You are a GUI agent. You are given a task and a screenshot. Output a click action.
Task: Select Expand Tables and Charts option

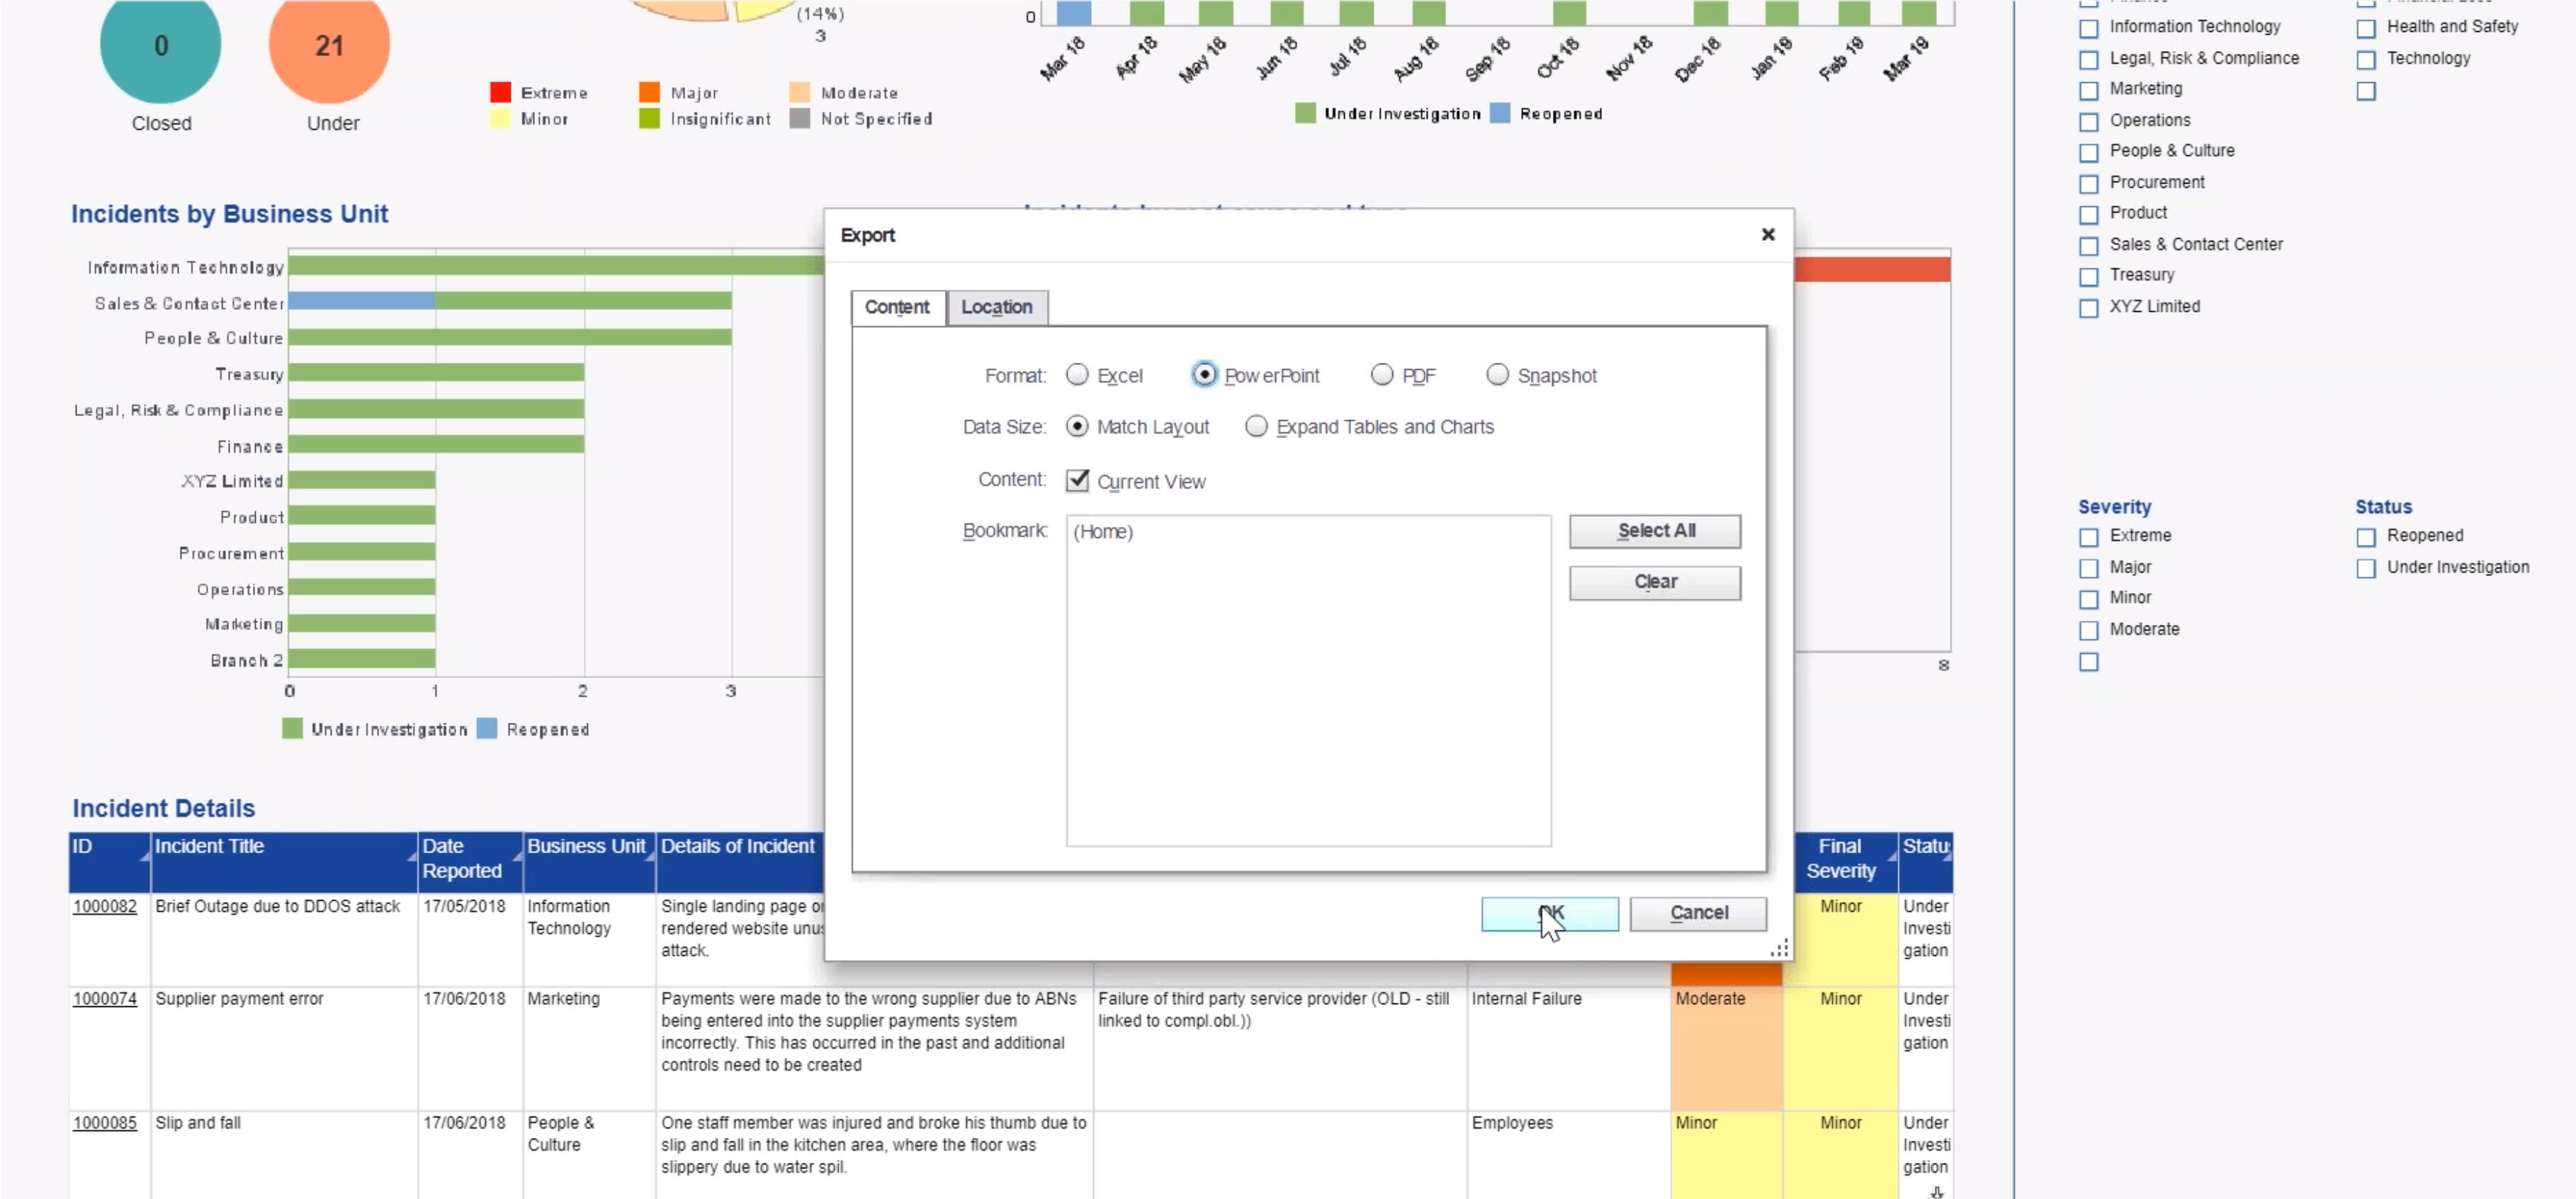1256,427
